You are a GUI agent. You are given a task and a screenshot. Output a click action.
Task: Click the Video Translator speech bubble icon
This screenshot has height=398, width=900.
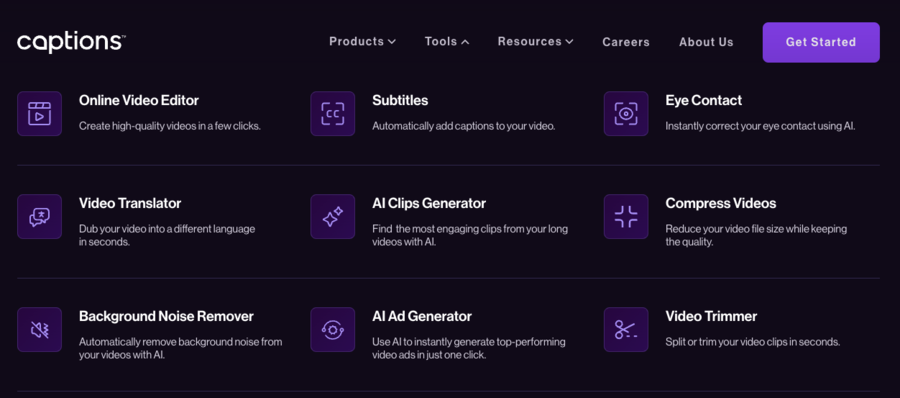40,217
